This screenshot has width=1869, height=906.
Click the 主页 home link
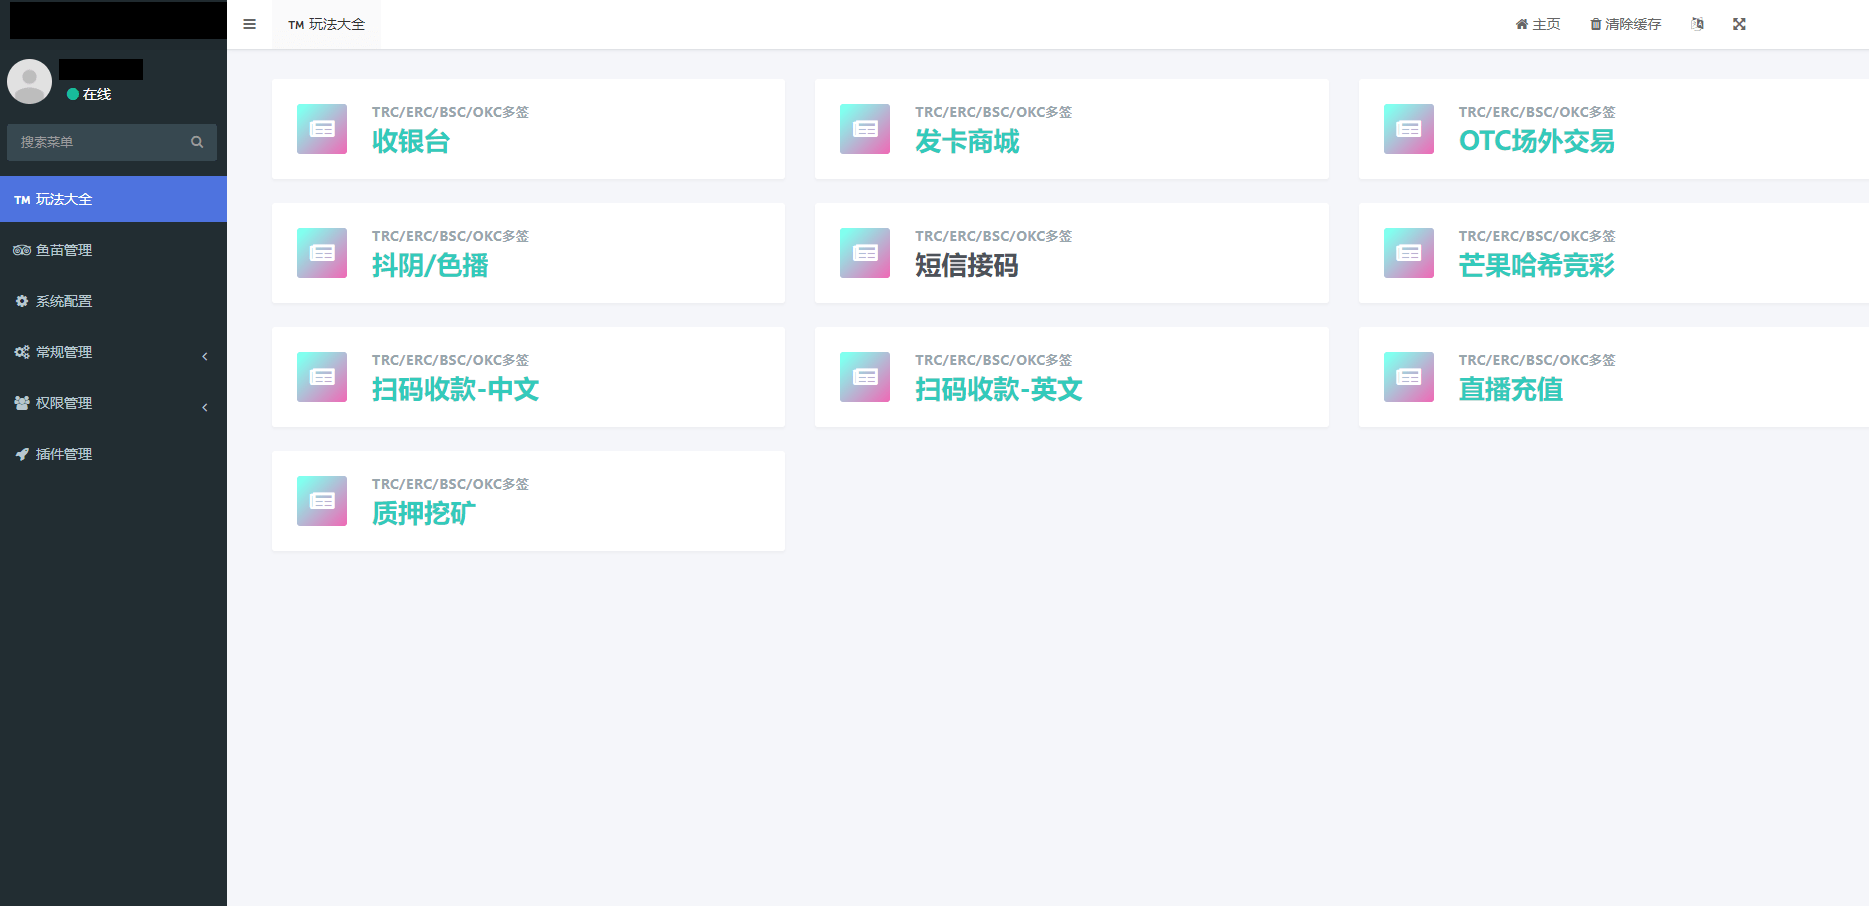1538,24
